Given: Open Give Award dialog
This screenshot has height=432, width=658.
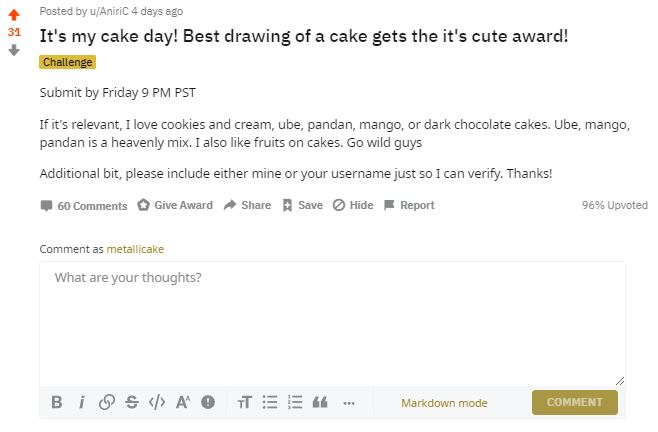Looking at the screenshot, I should (175, 205).
